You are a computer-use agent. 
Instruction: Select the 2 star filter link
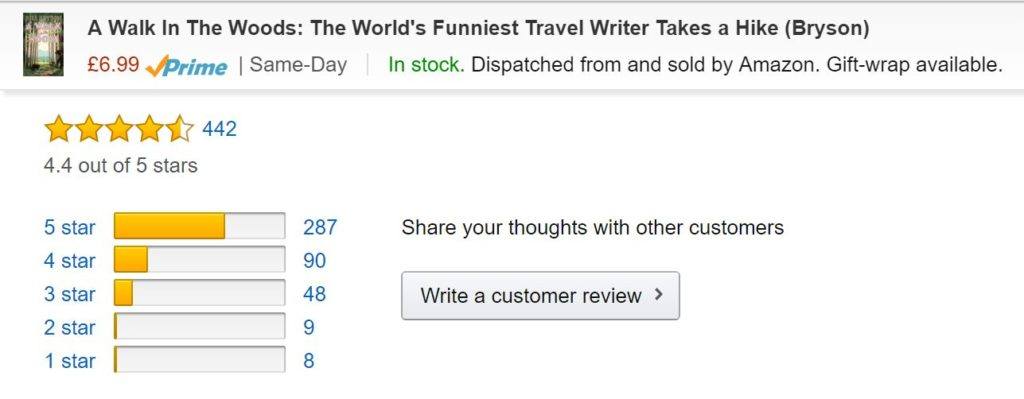coord(69,327)
